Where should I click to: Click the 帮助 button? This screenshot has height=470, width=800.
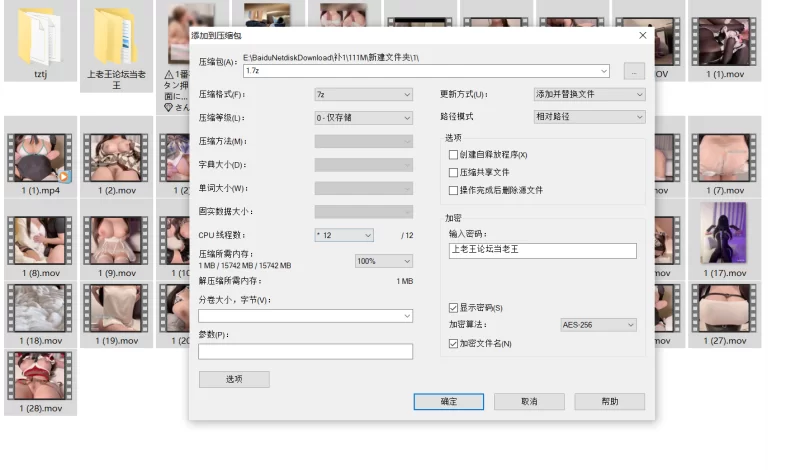click(x=610, y=402)
